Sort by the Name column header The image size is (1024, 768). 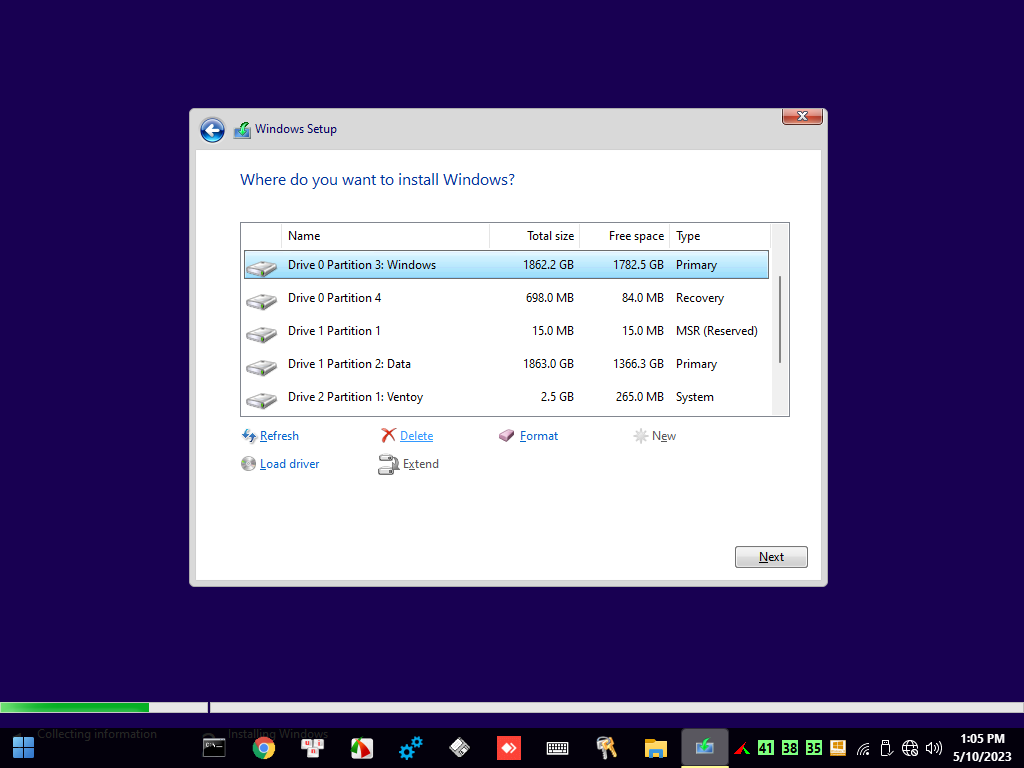point(385,236)
